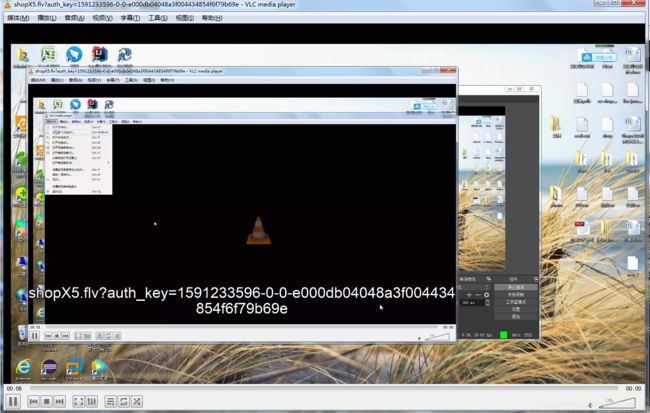This screenshot has height=413, width=650.
Task: Click inner VLC window's pause button in video
Action: coord(35,335)
